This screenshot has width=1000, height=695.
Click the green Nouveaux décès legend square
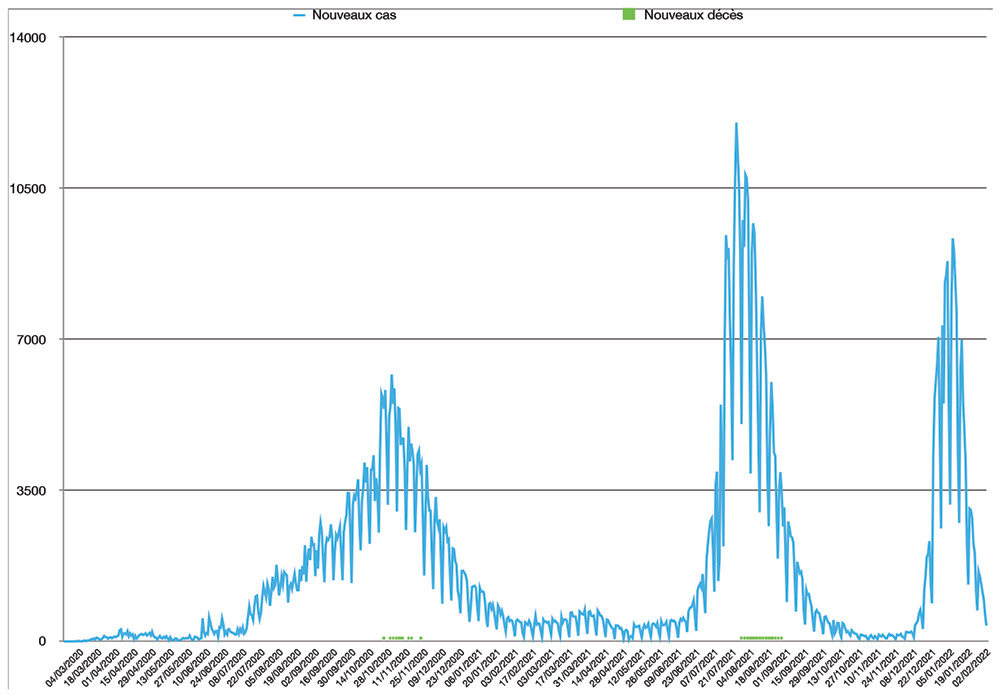coord(628,16)
